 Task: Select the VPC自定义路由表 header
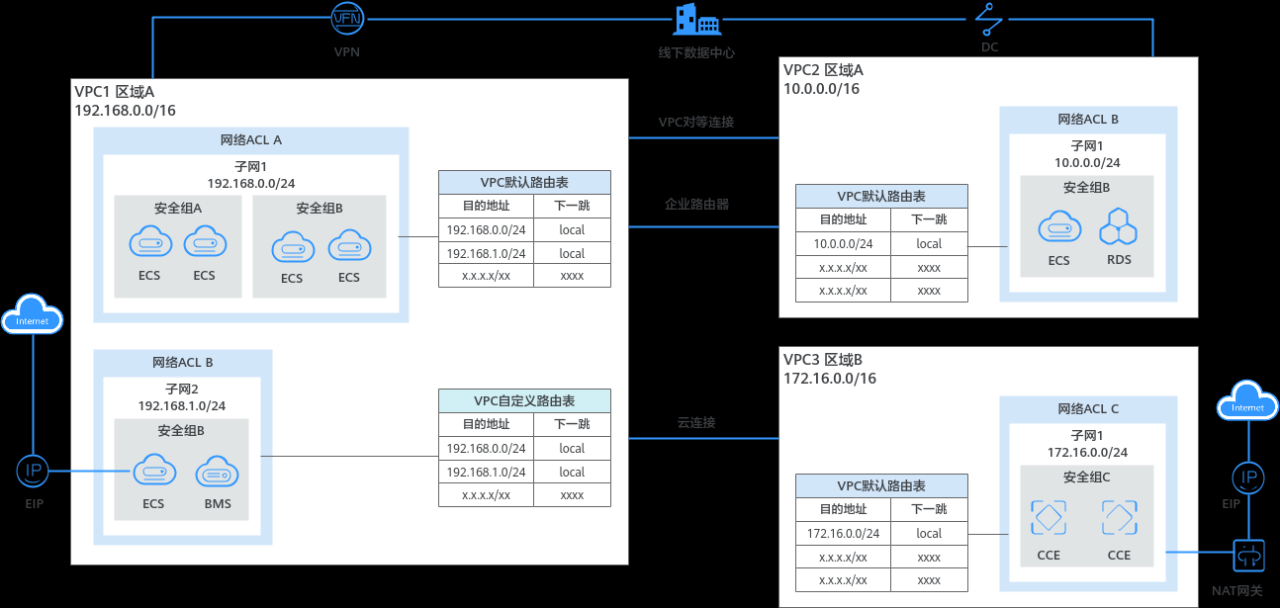coord(524,401)
